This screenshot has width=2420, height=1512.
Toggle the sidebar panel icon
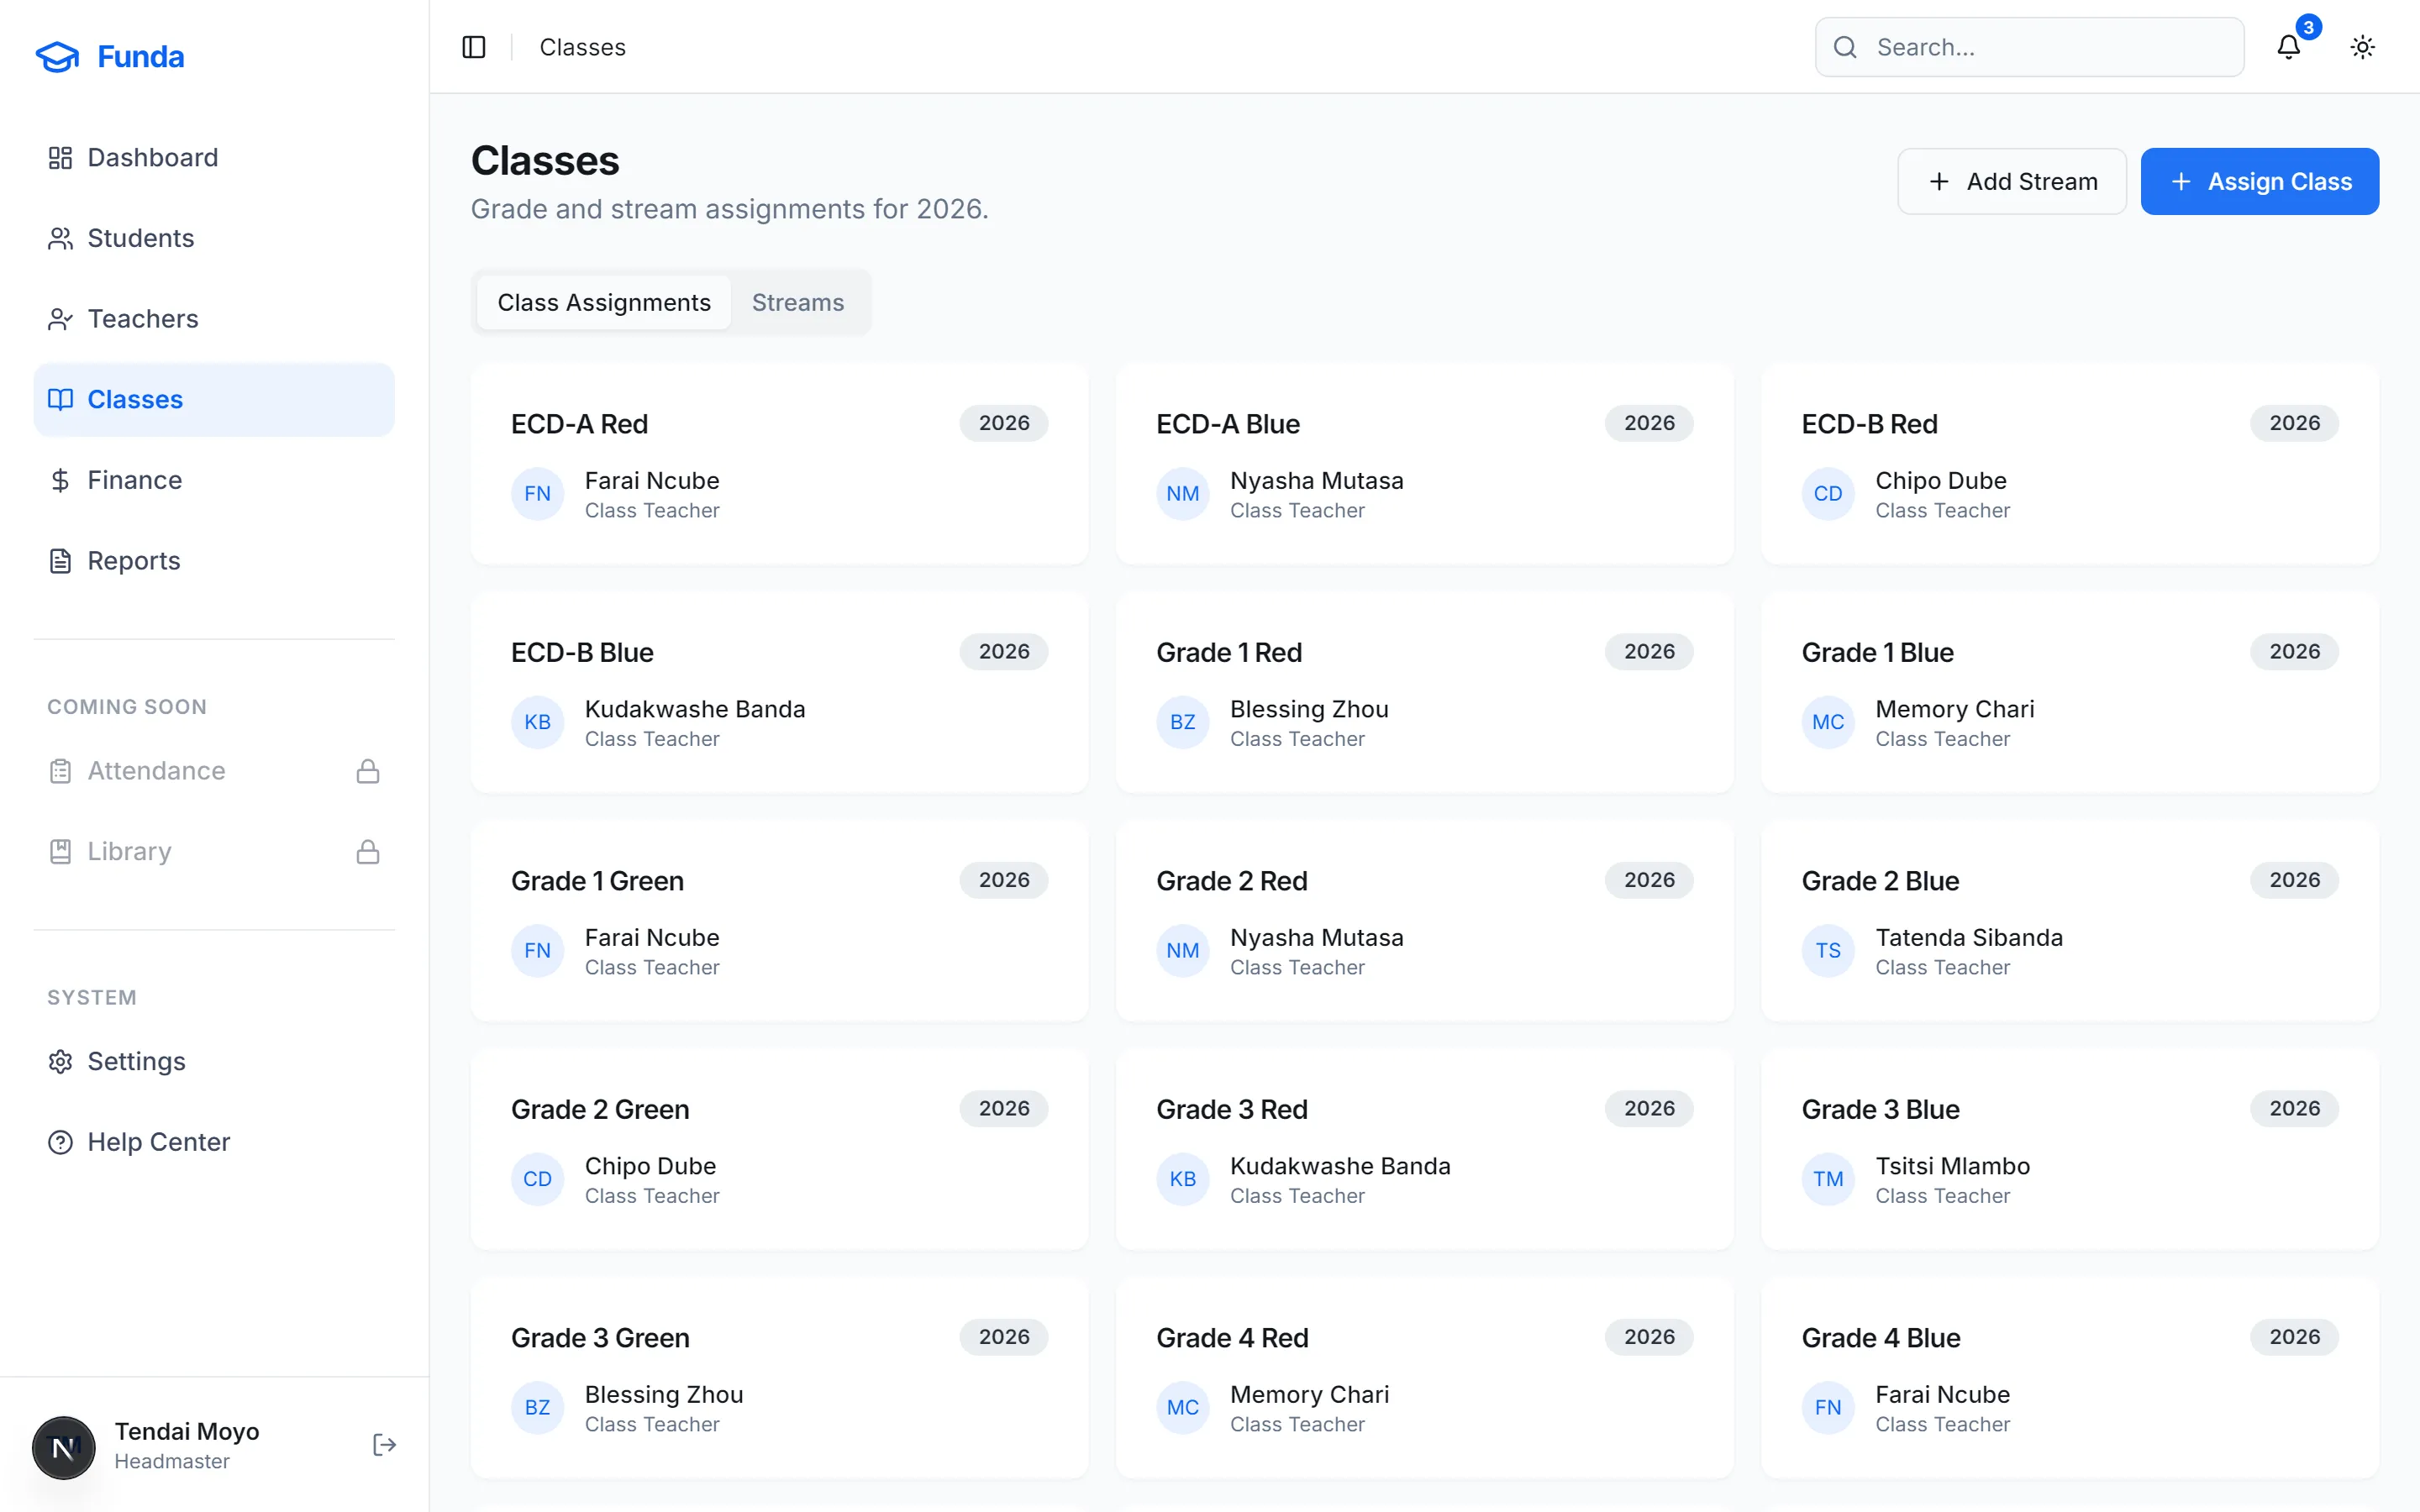point(474,47)
